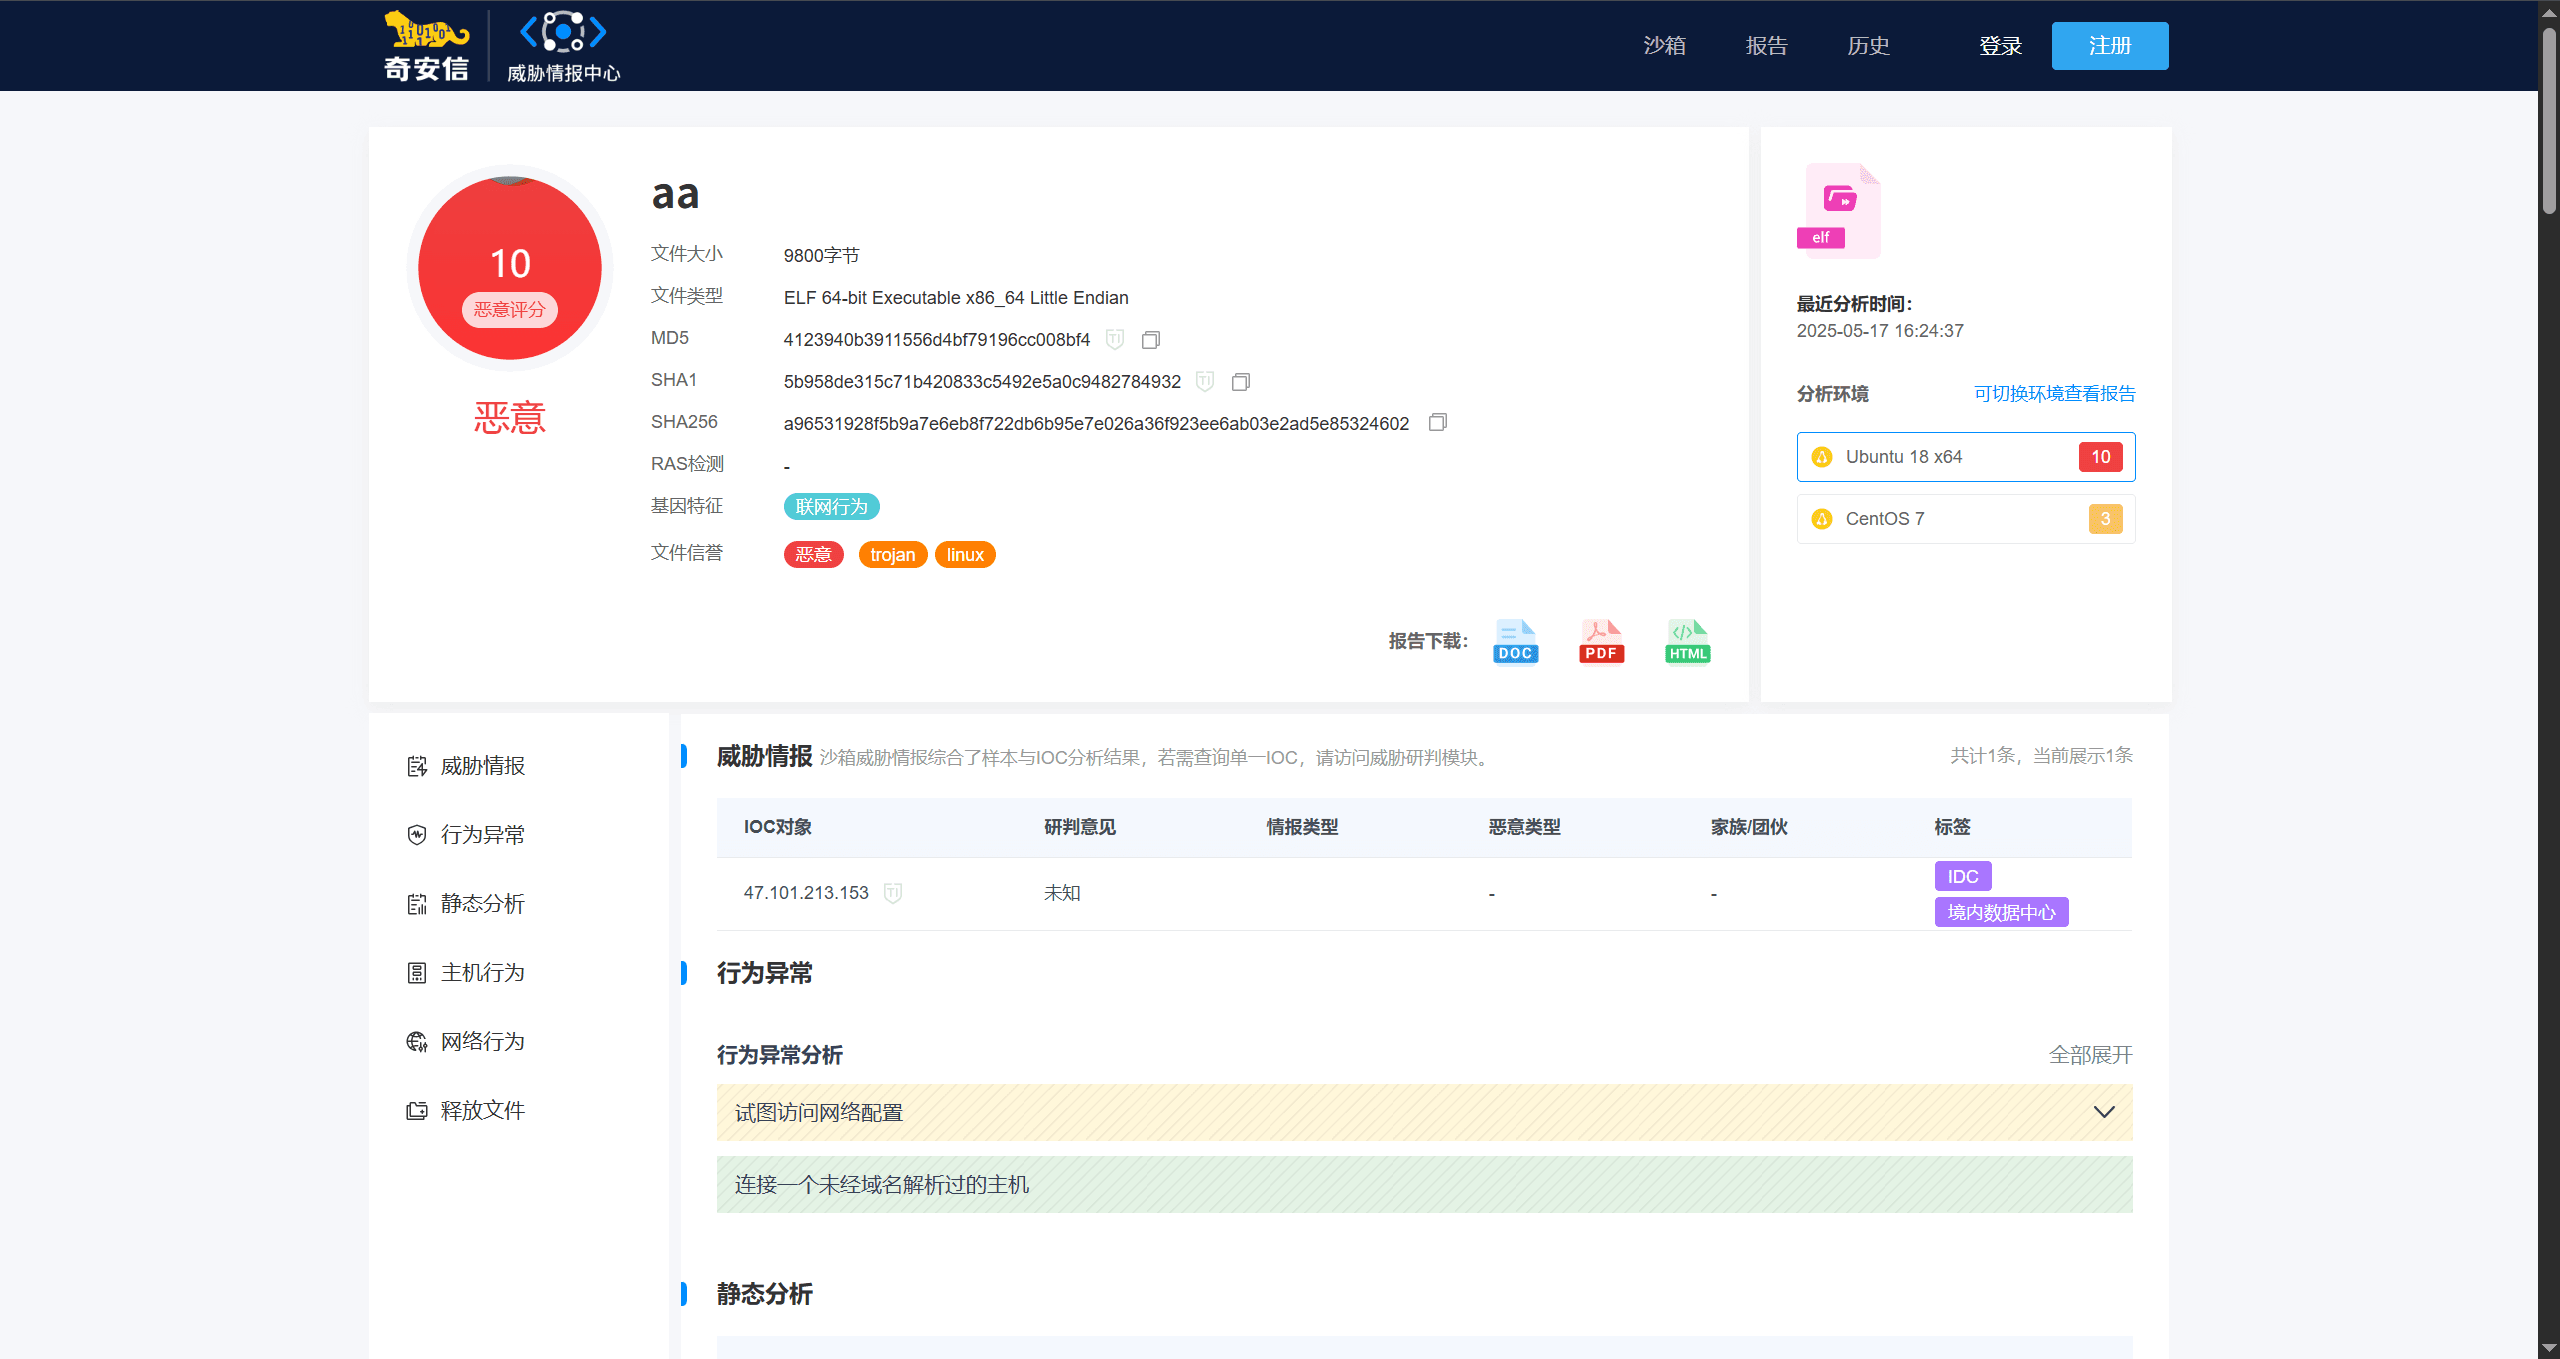The width and height of the screenshot is (2560, 1359).
Task: Copy the SHA1 hash value
Action: point(1241,382)
